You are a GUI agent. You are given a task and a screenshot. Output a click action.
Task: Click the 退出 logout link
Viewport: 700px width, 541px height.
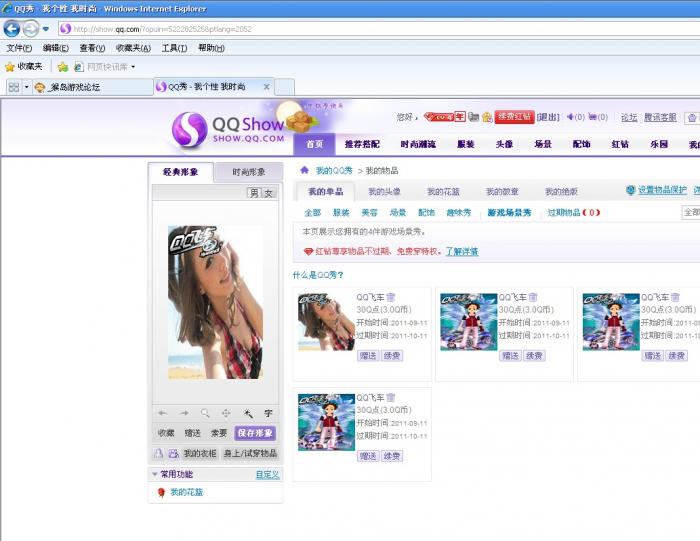(x=548, y=117)
